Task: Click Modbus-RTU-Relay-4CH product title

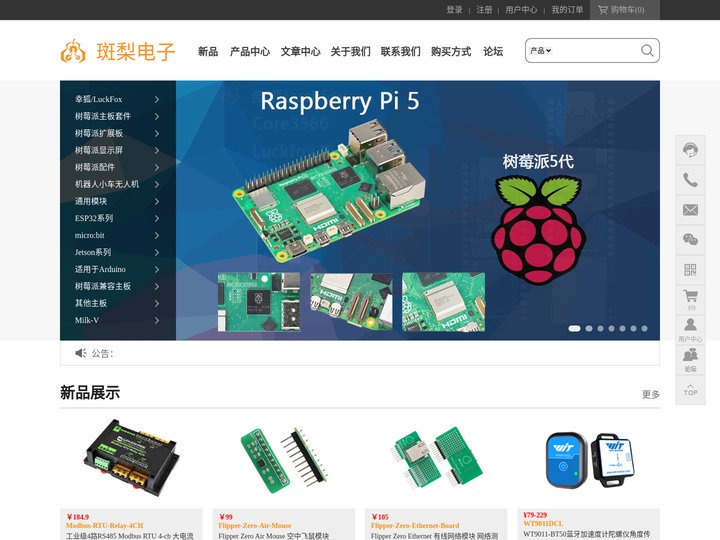Action: click(105, 525)
